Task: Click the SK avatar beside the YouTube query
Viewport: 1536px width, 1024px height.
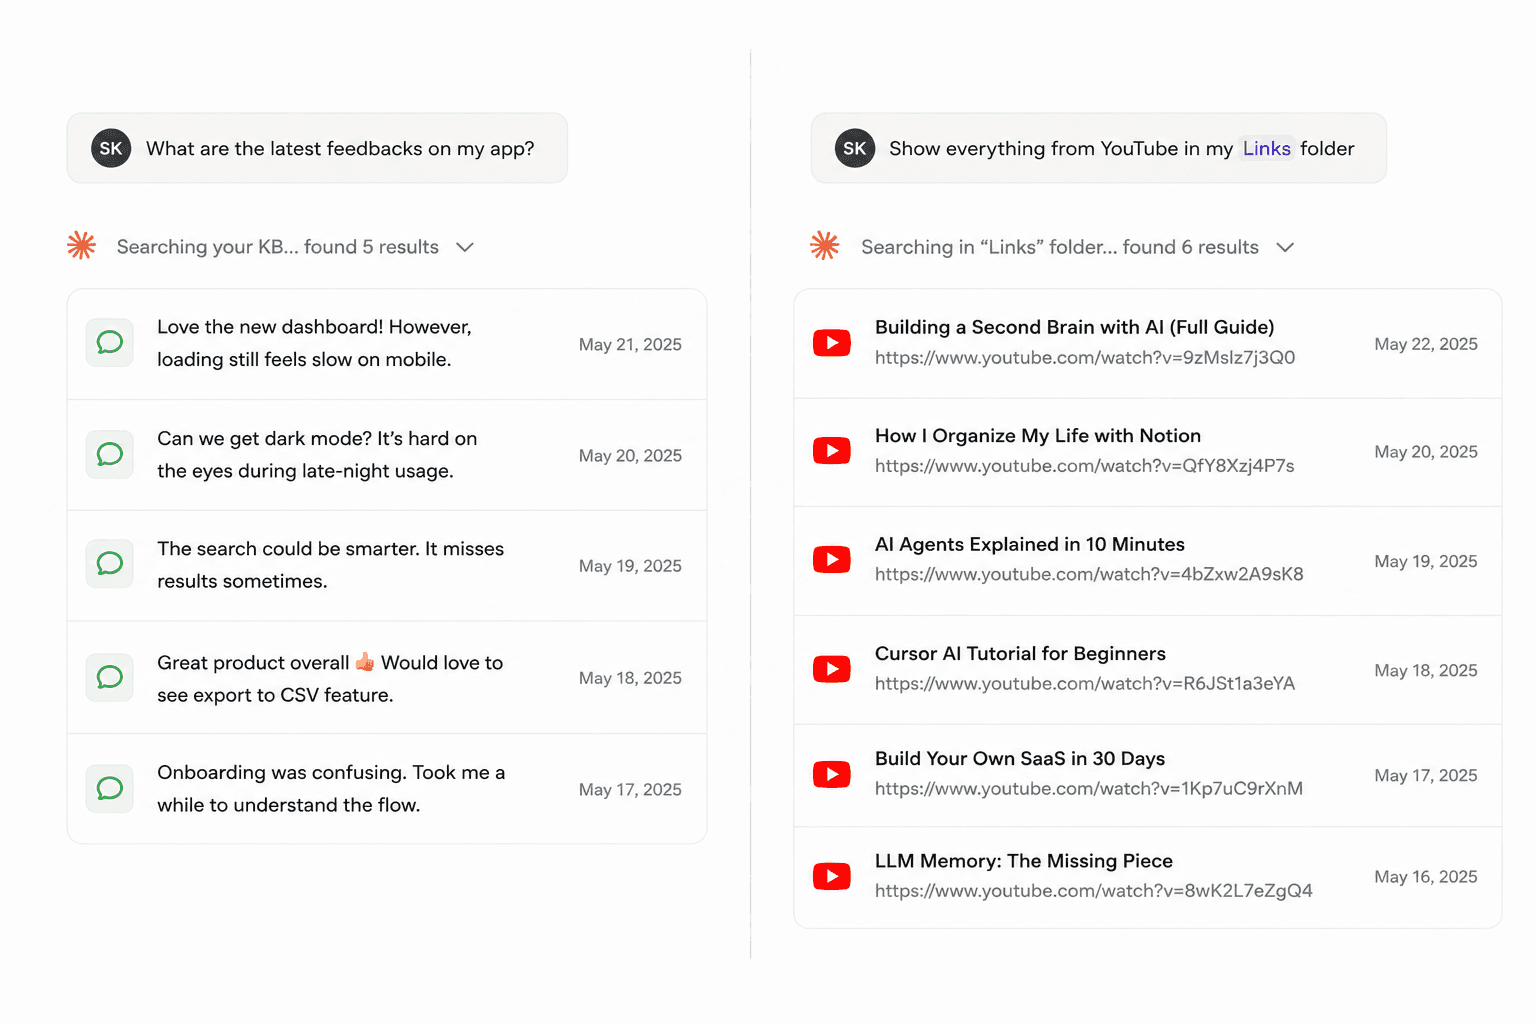Action: [855, 148]
